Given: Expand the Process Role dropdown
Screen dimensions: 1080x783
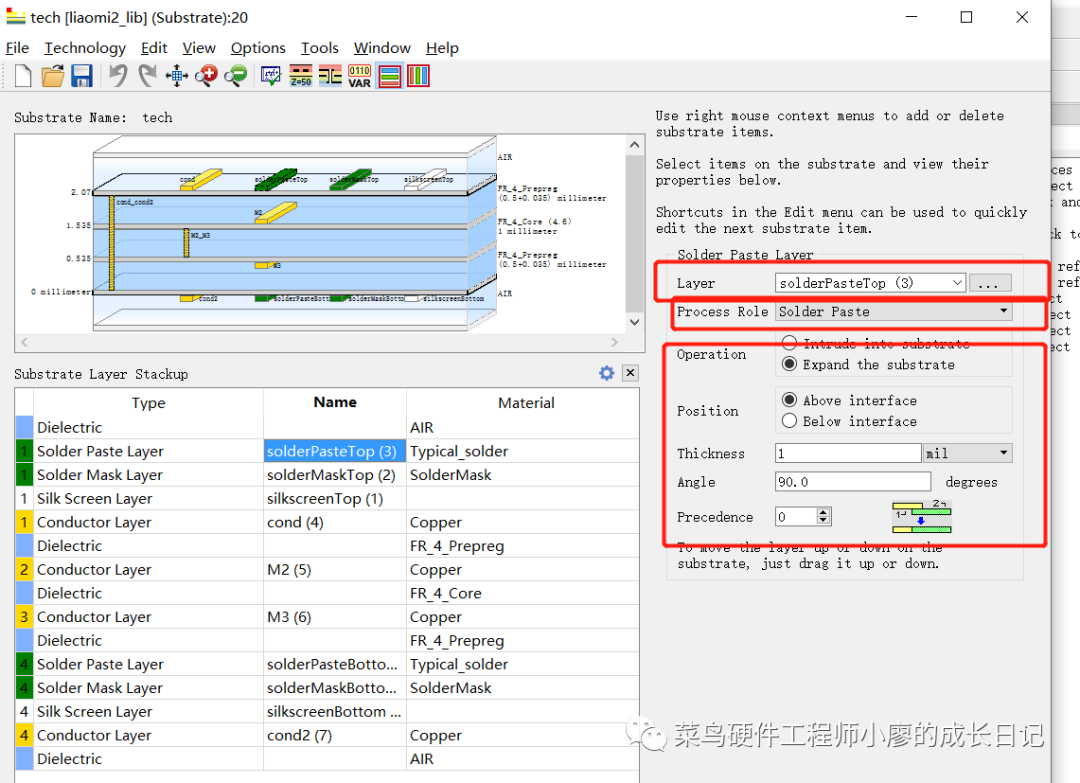Looking at the screenshot, I should (x=894, y=312).
